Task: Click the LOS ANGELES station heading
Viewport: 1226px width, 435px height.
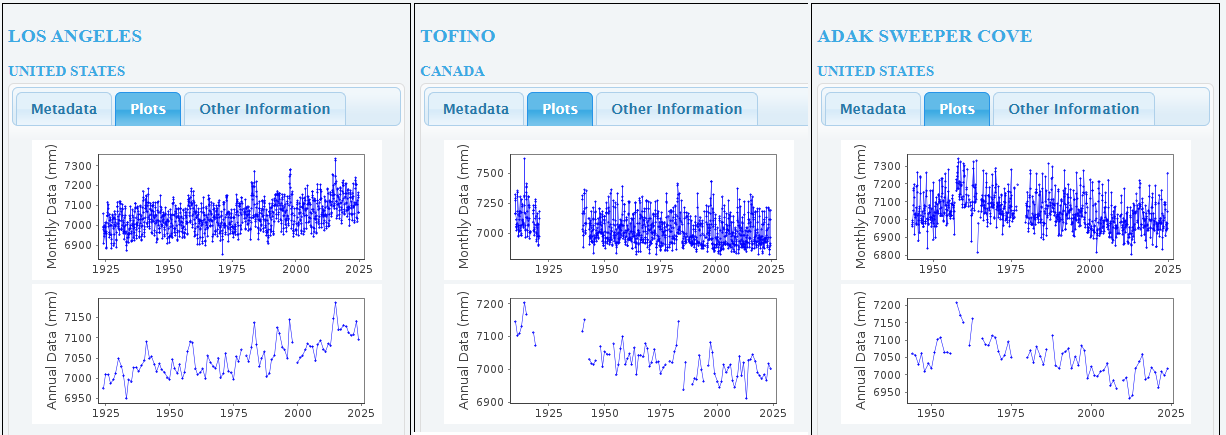Action: coord(75,36)
